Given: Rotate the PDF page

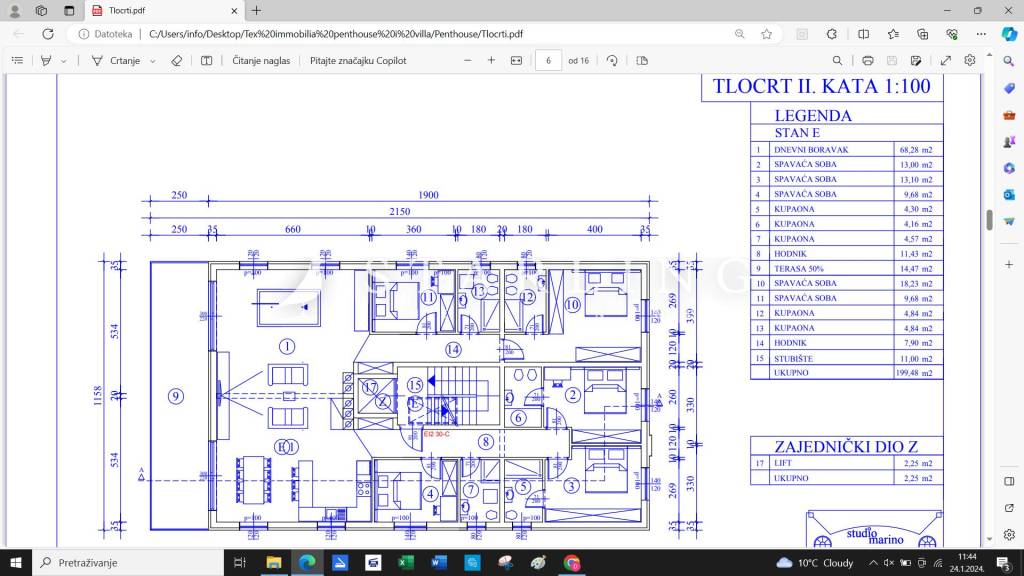Looking at the screenshot, I should pos(612,60).
